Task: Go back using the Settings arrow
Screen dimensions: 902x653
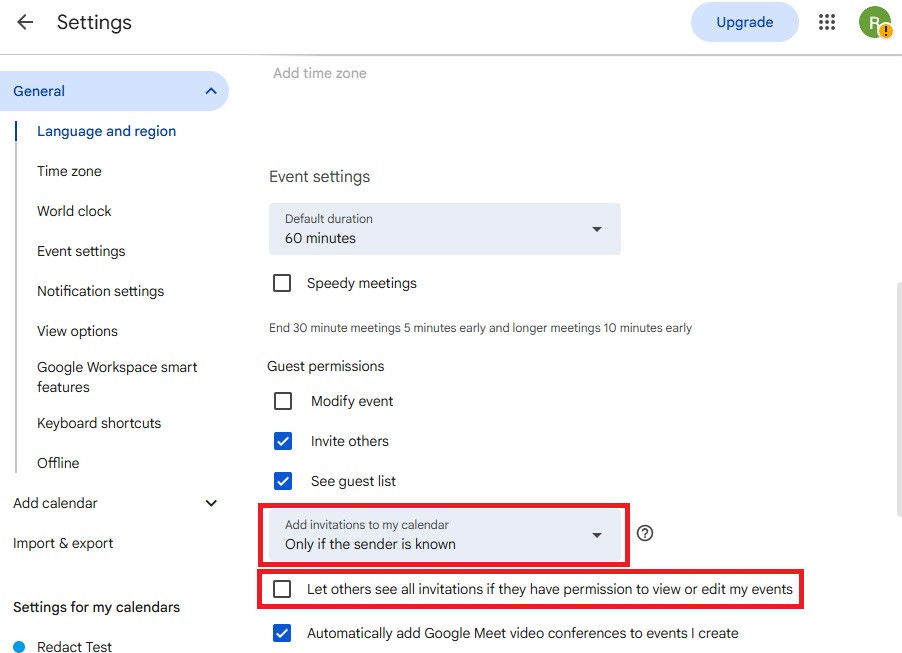Action: click(25, 22)
